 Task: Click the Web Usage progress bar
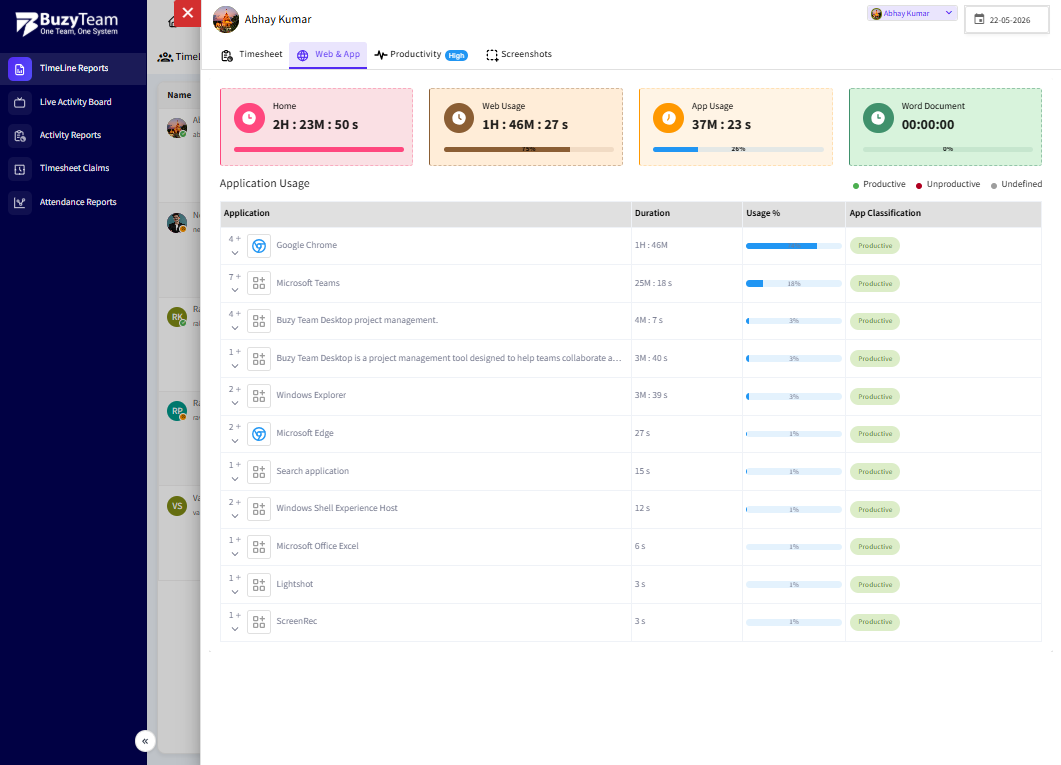[x=528, y=149]
